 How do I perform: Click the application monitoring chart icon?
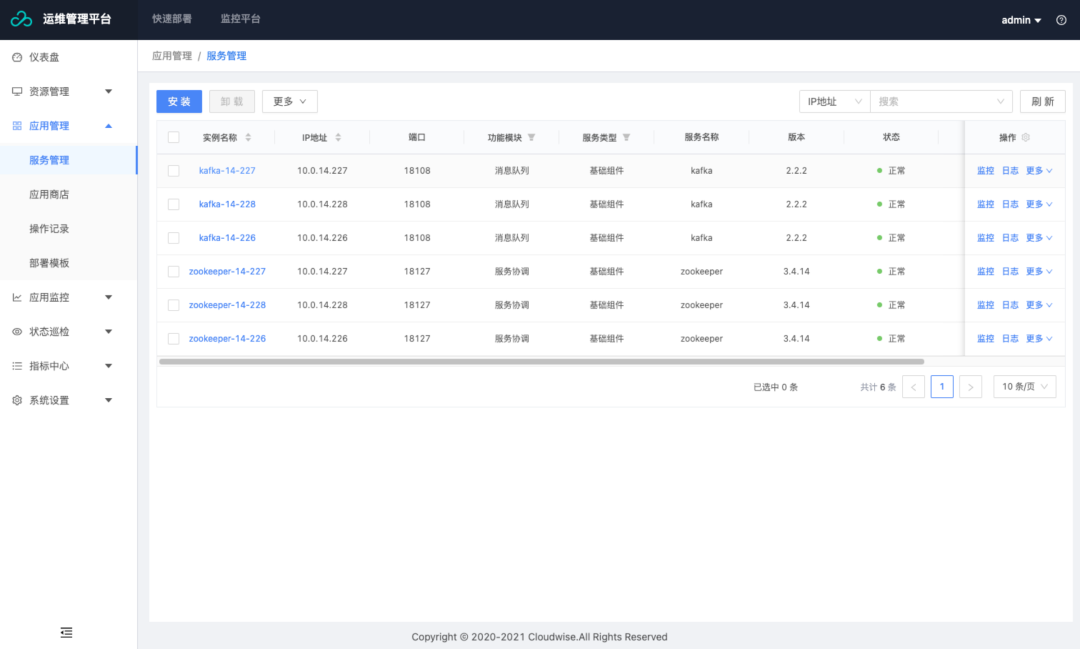(17, 298)
